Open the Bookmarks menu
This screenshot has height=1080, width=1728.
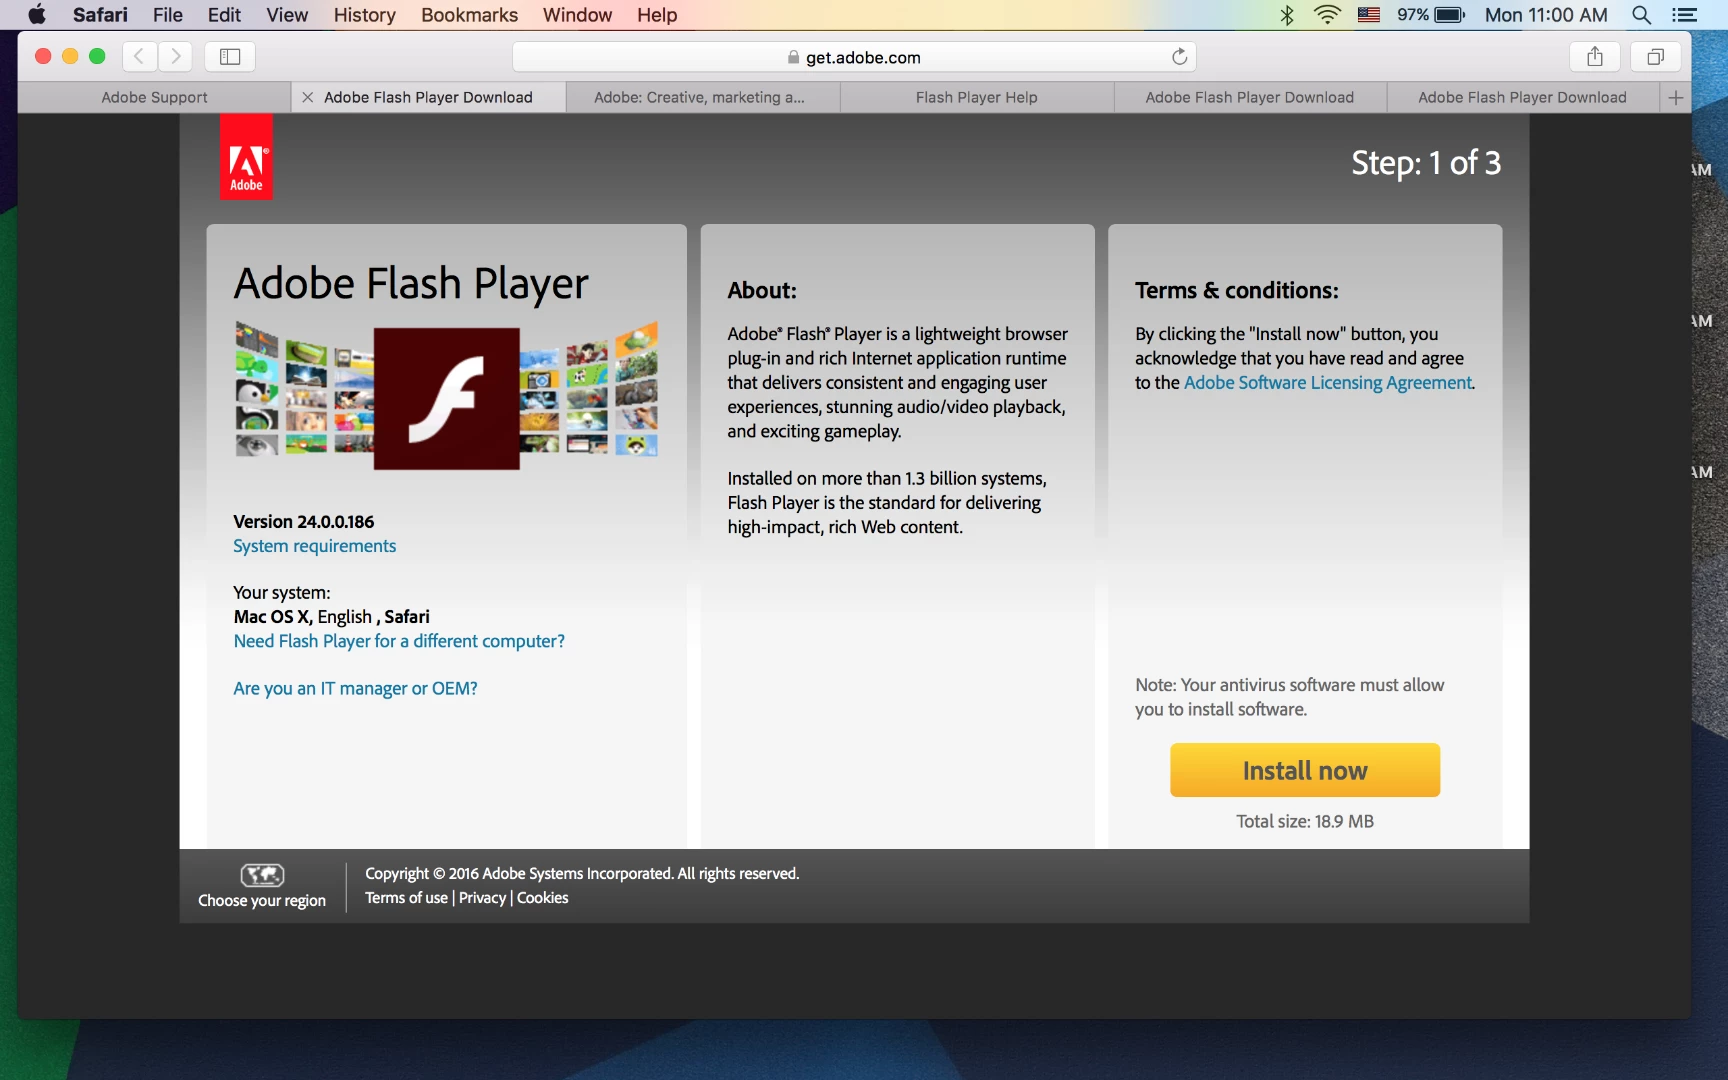coord(470,14)
